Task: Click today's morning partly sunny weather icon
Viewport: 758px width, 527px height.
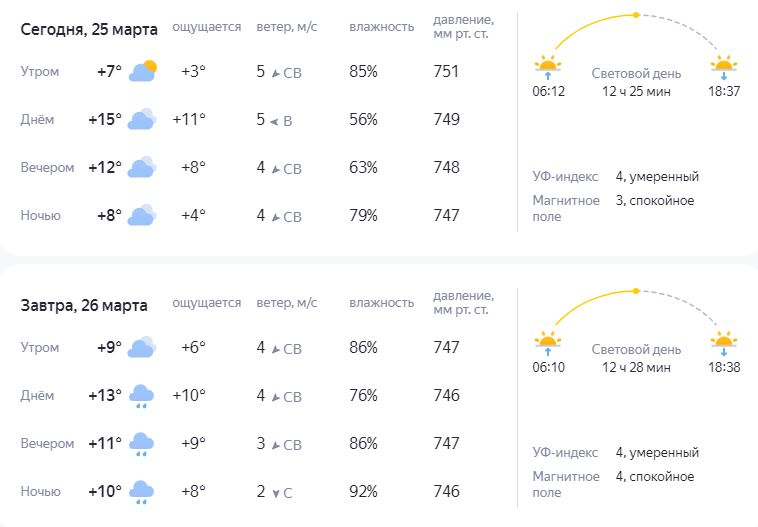Action: coord(142,71)
